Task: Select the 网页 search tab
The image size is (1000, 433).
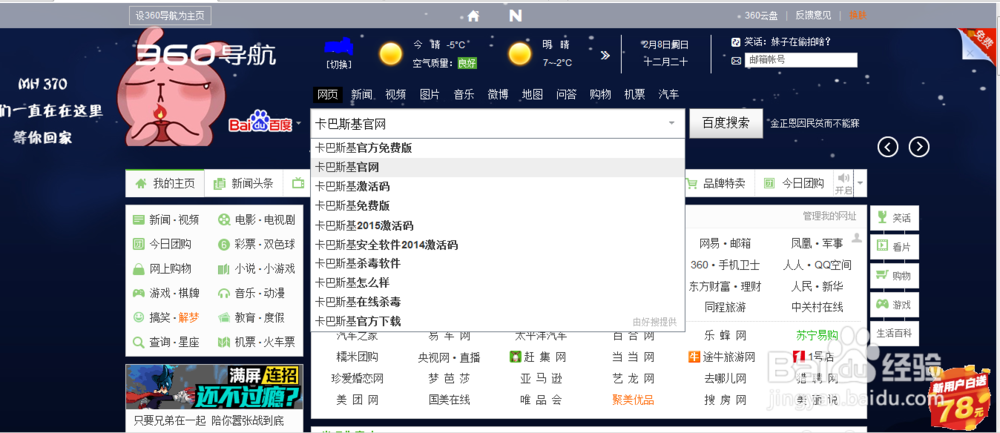Action: (327, 94)
